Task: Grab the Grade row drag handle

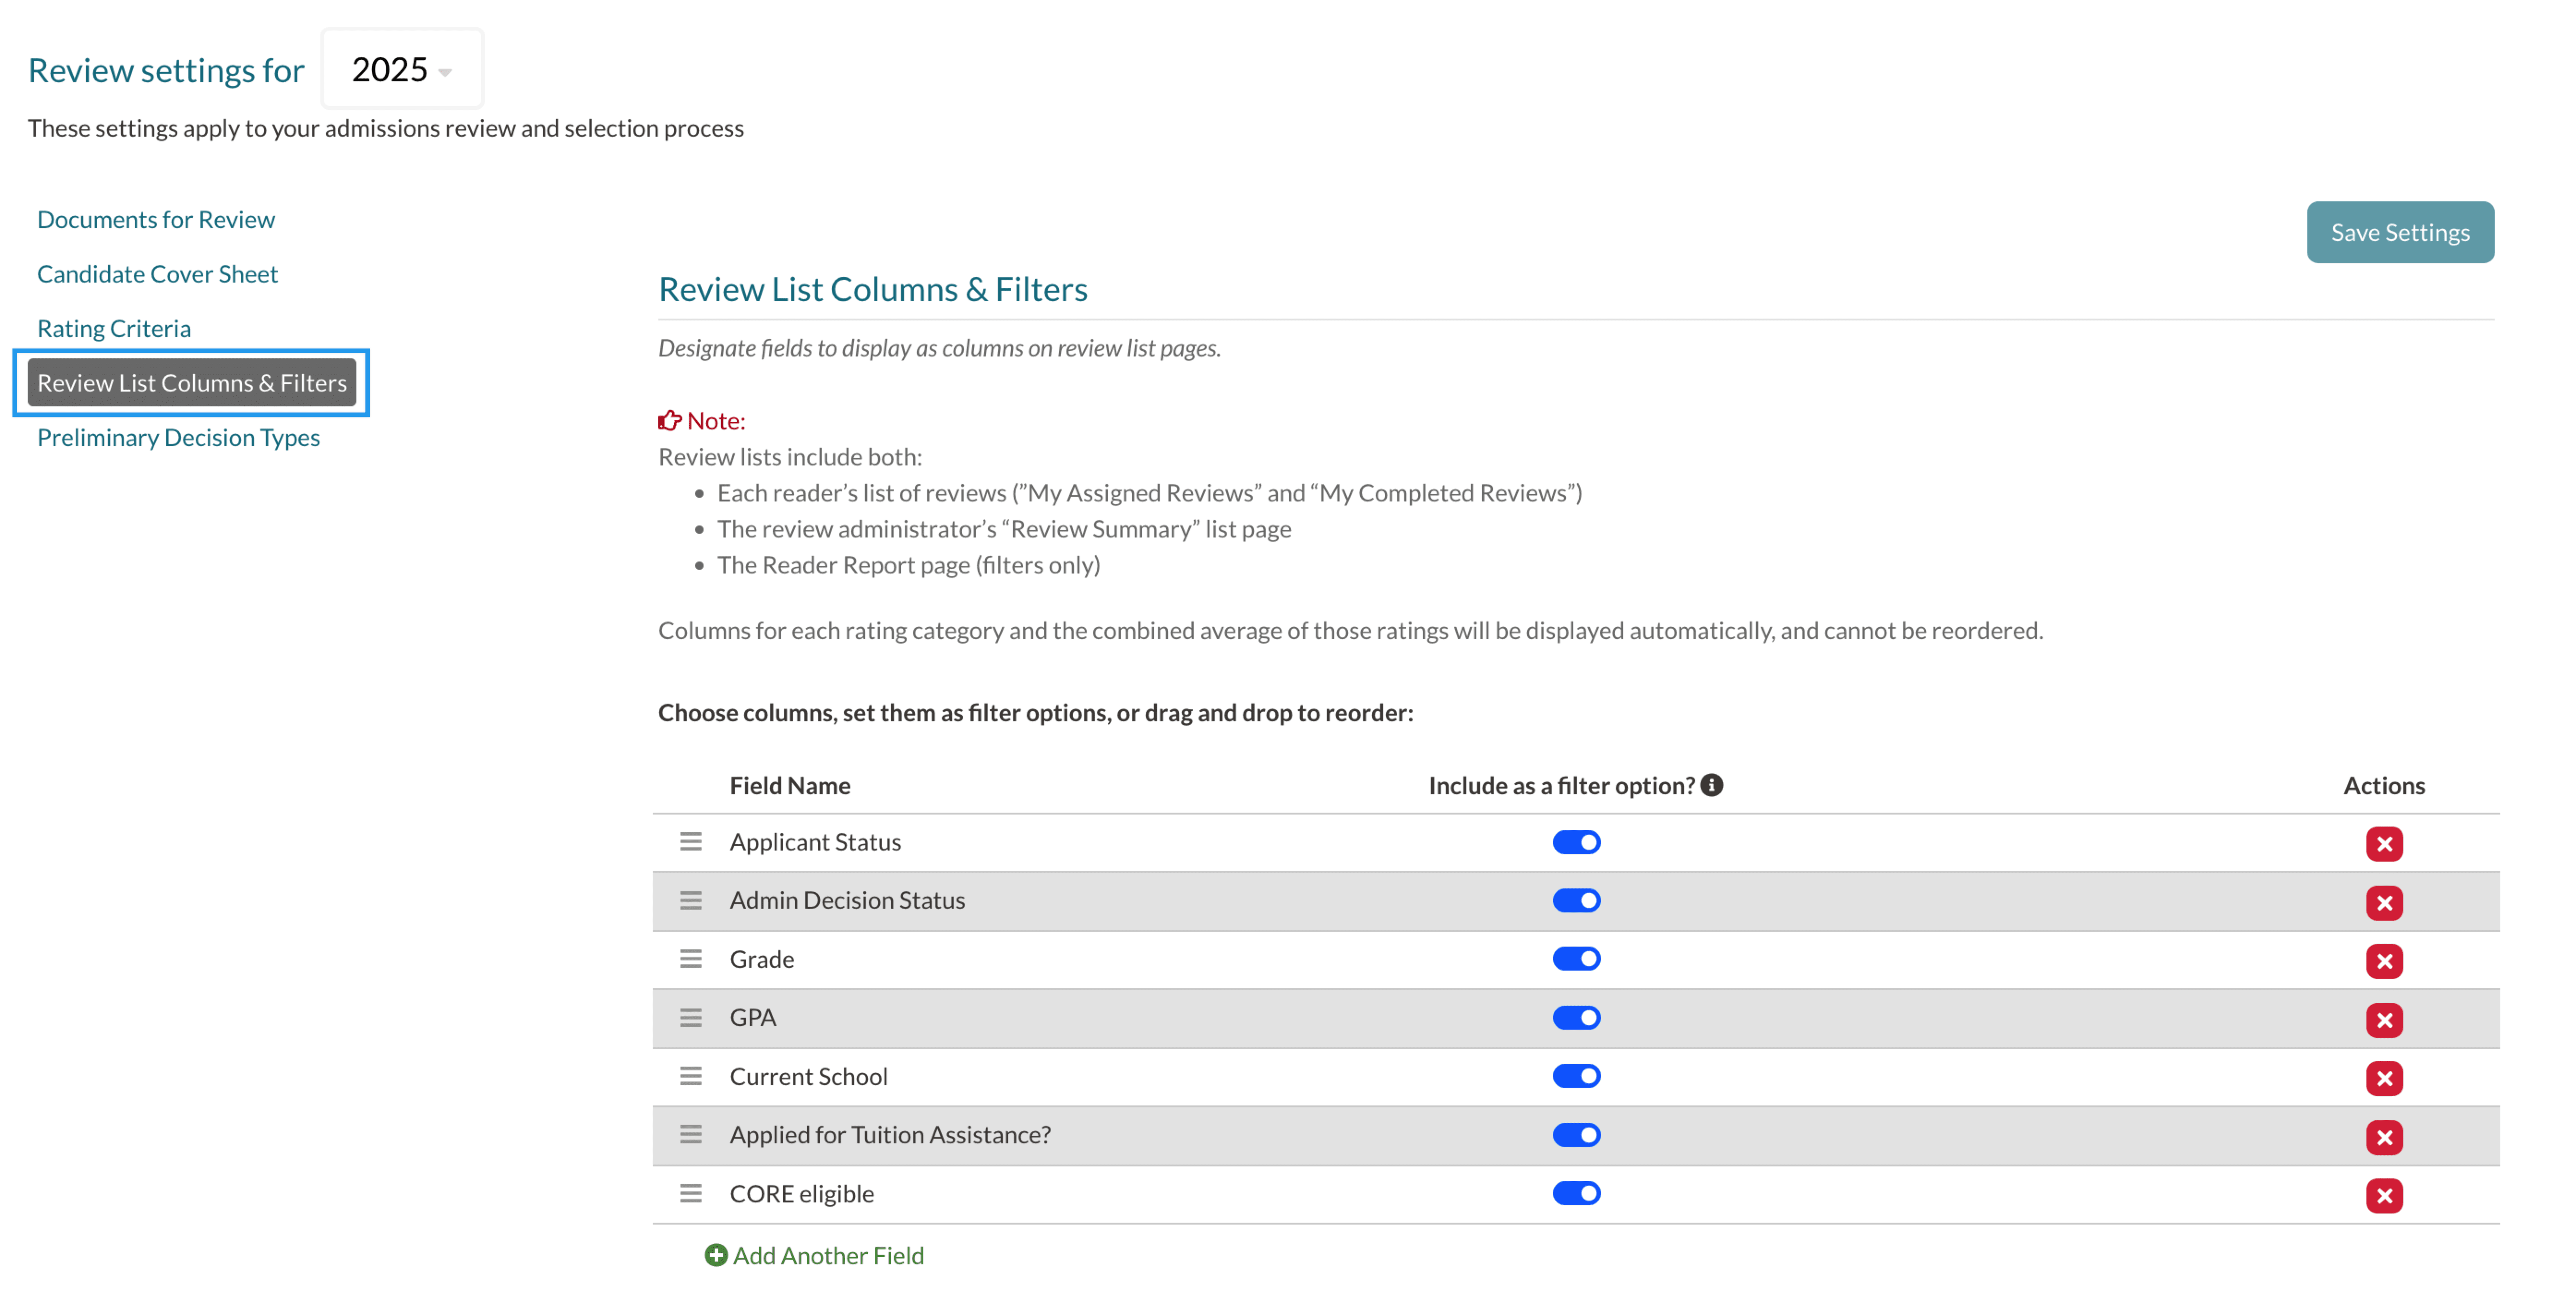Action: 690,959
